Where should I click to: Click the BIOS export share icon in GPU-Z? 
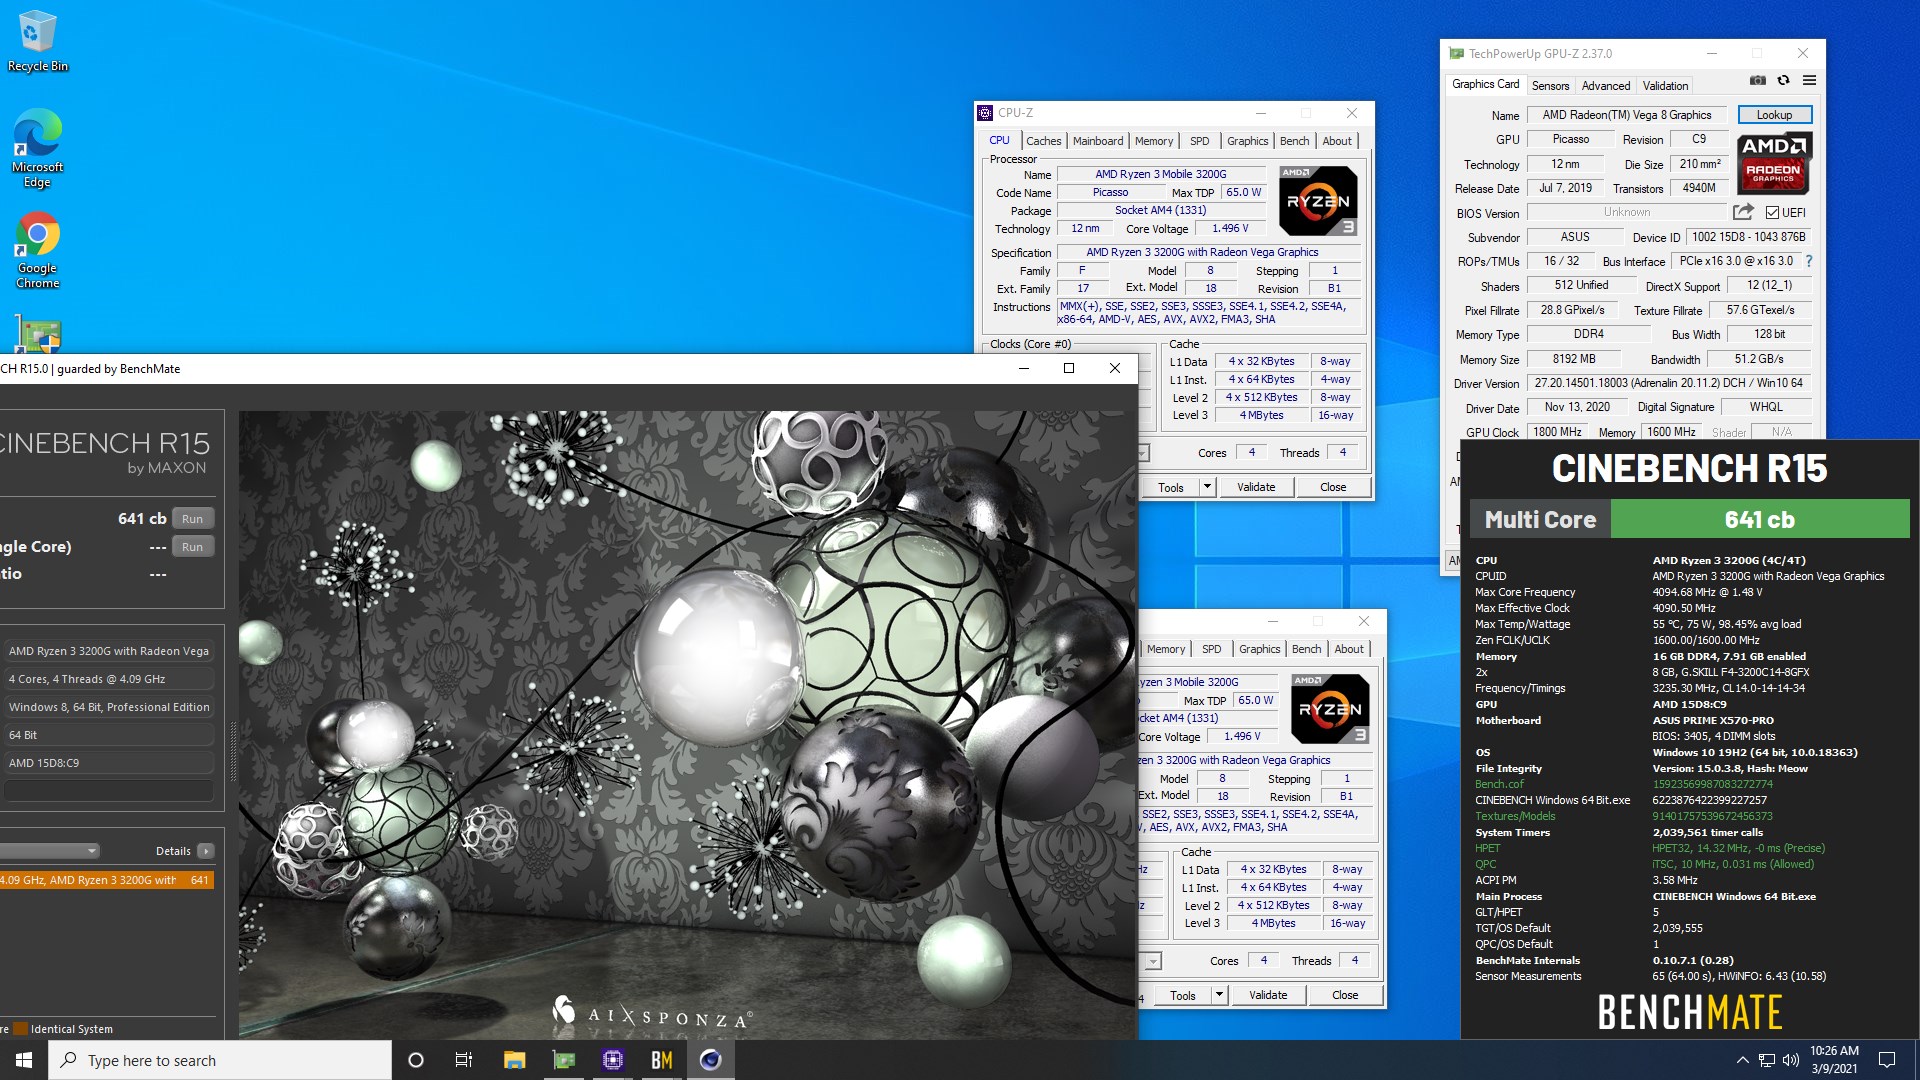(1743, 212)
